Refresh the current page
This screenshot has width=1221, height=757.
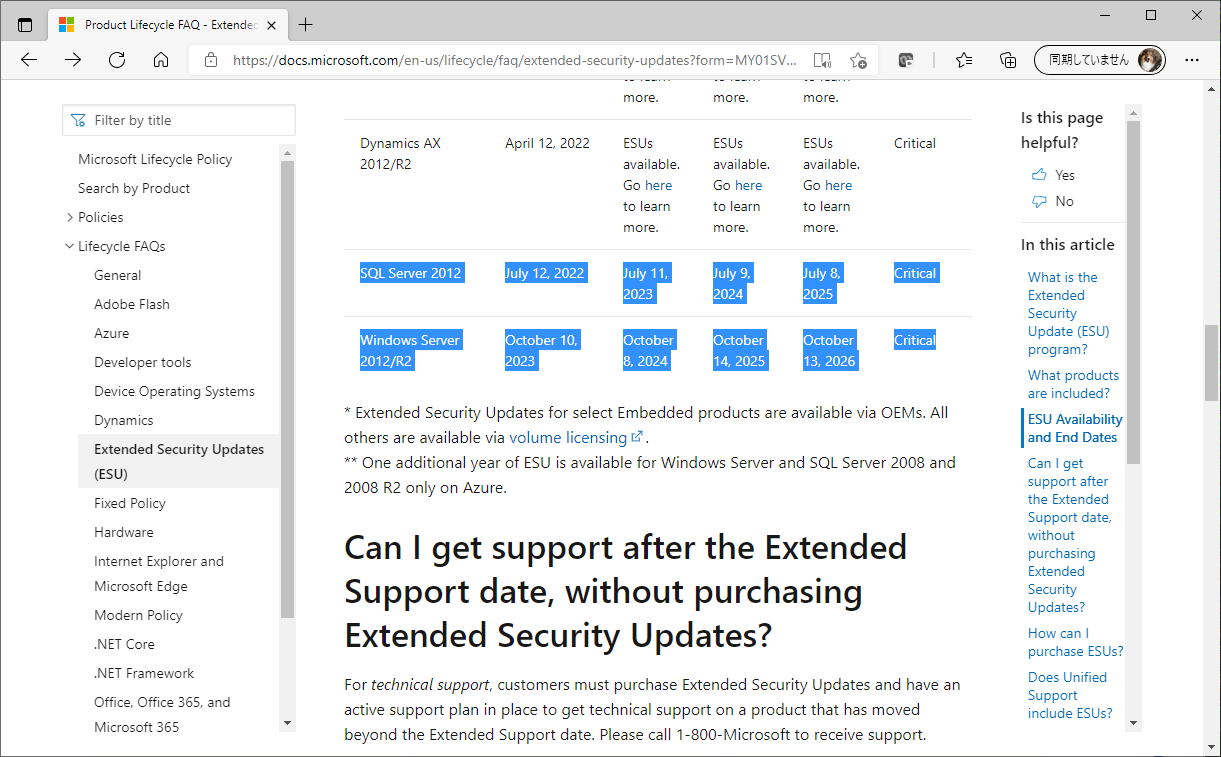tap(116, 59)
